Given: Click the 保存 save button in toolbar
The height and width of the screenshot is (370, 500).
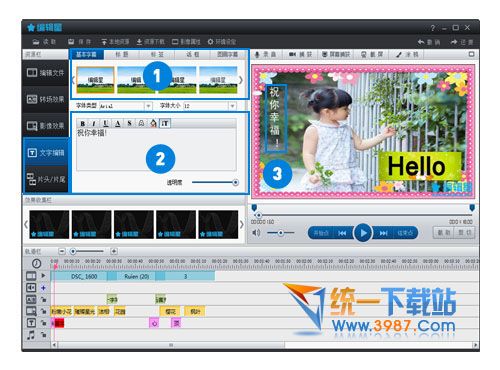Looking at the screenshot, I should coord(80,42).
